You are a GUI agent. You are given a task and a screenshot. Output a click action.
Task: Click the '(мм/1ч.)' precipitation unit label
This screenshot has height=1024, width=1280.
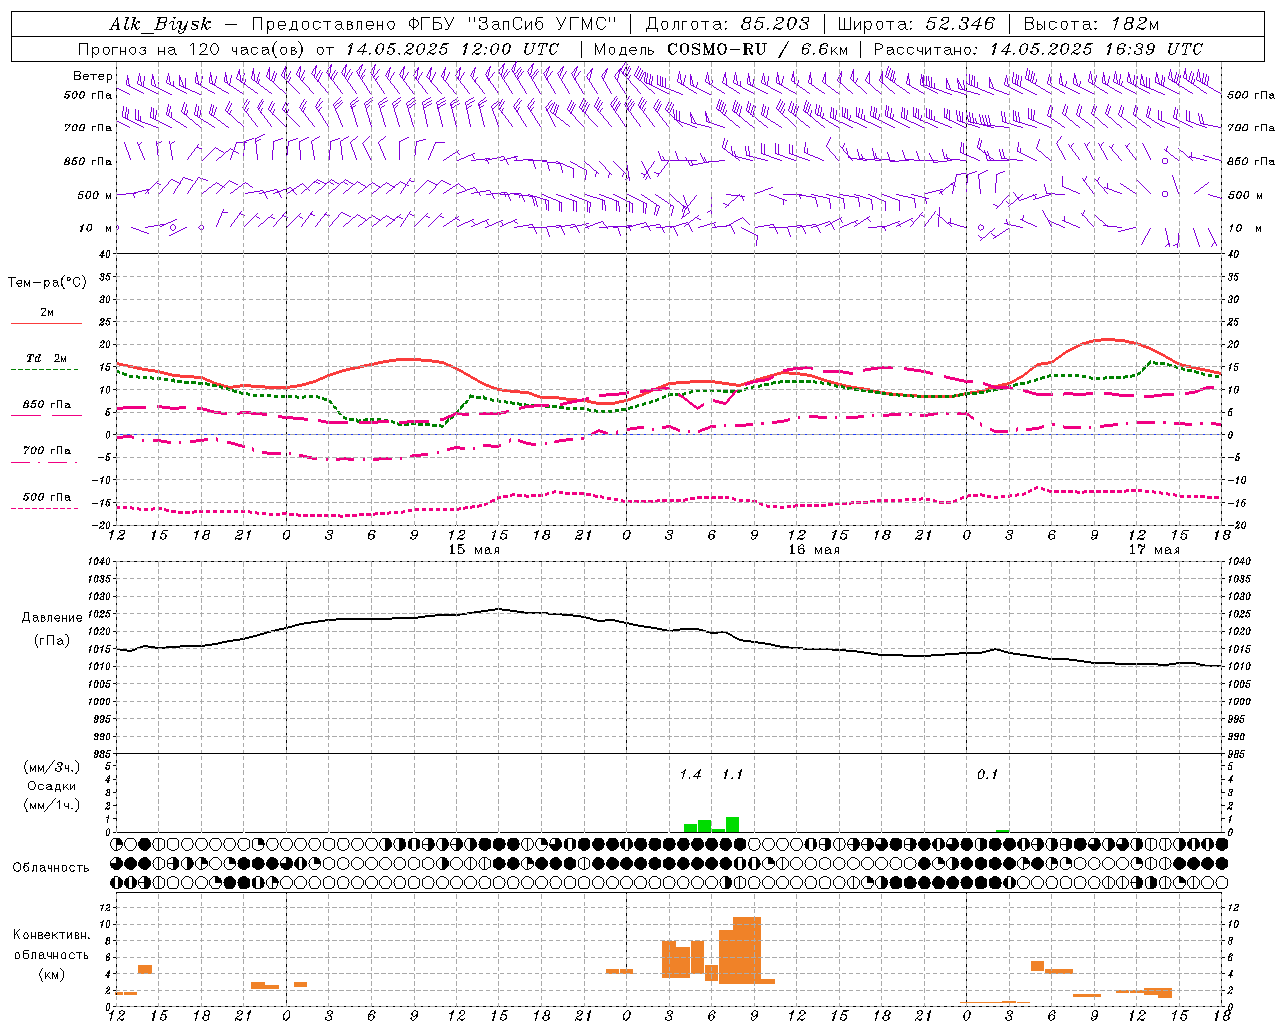click(51, 805)
